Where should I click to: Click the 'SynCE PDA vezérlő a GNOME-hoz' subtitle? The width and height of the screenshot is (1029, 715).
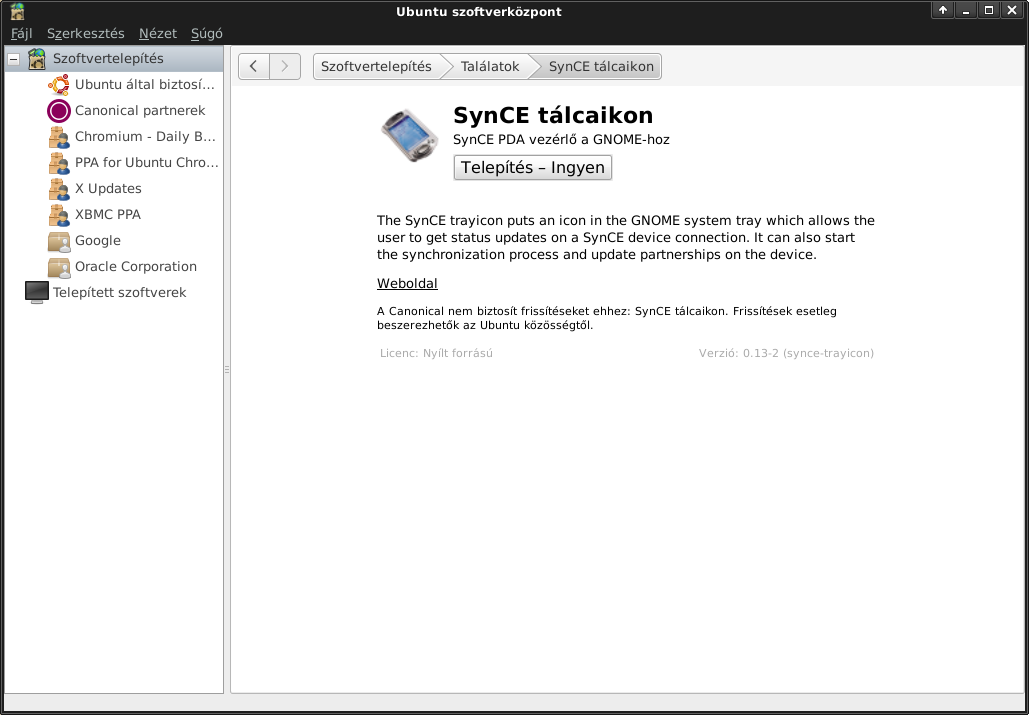[561, 140]
